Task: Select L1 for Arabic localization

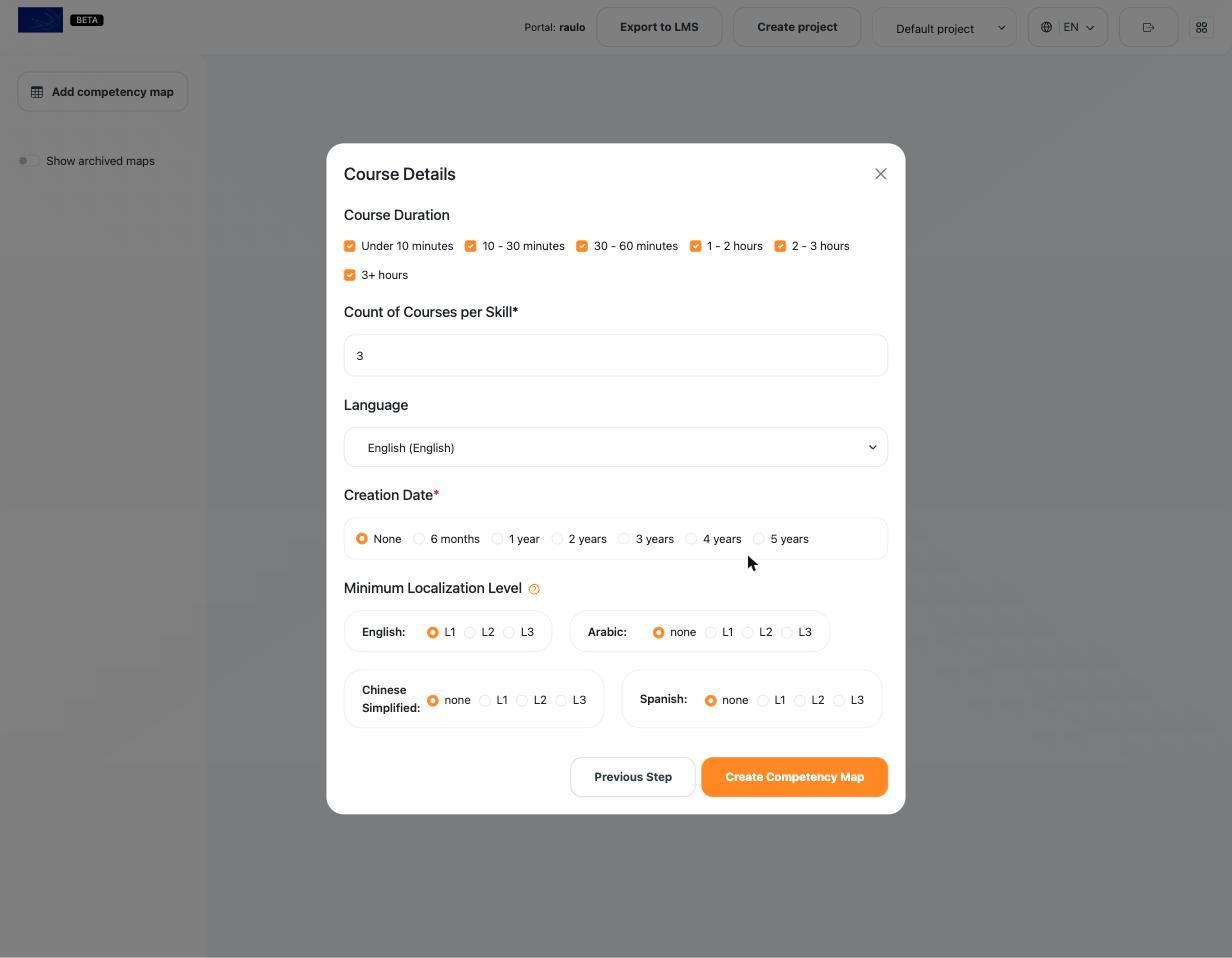Action: (x=711, y=632)
